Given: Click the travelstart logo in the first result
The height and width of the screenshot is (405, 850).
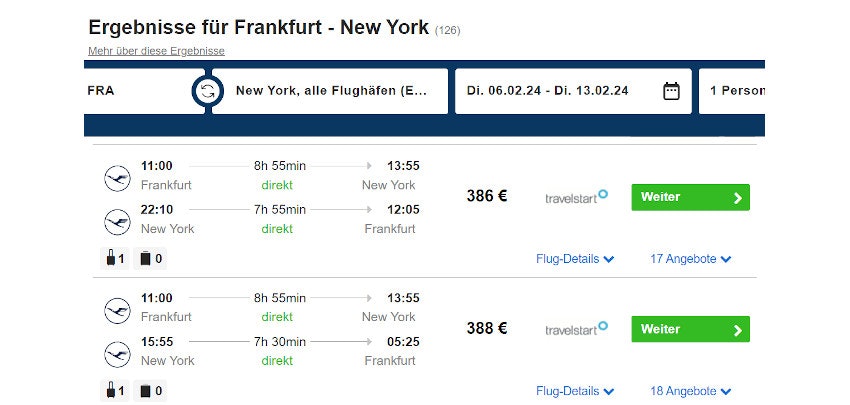Looking at the screenshot, I should pyautogui.click(x=576, y=197).
